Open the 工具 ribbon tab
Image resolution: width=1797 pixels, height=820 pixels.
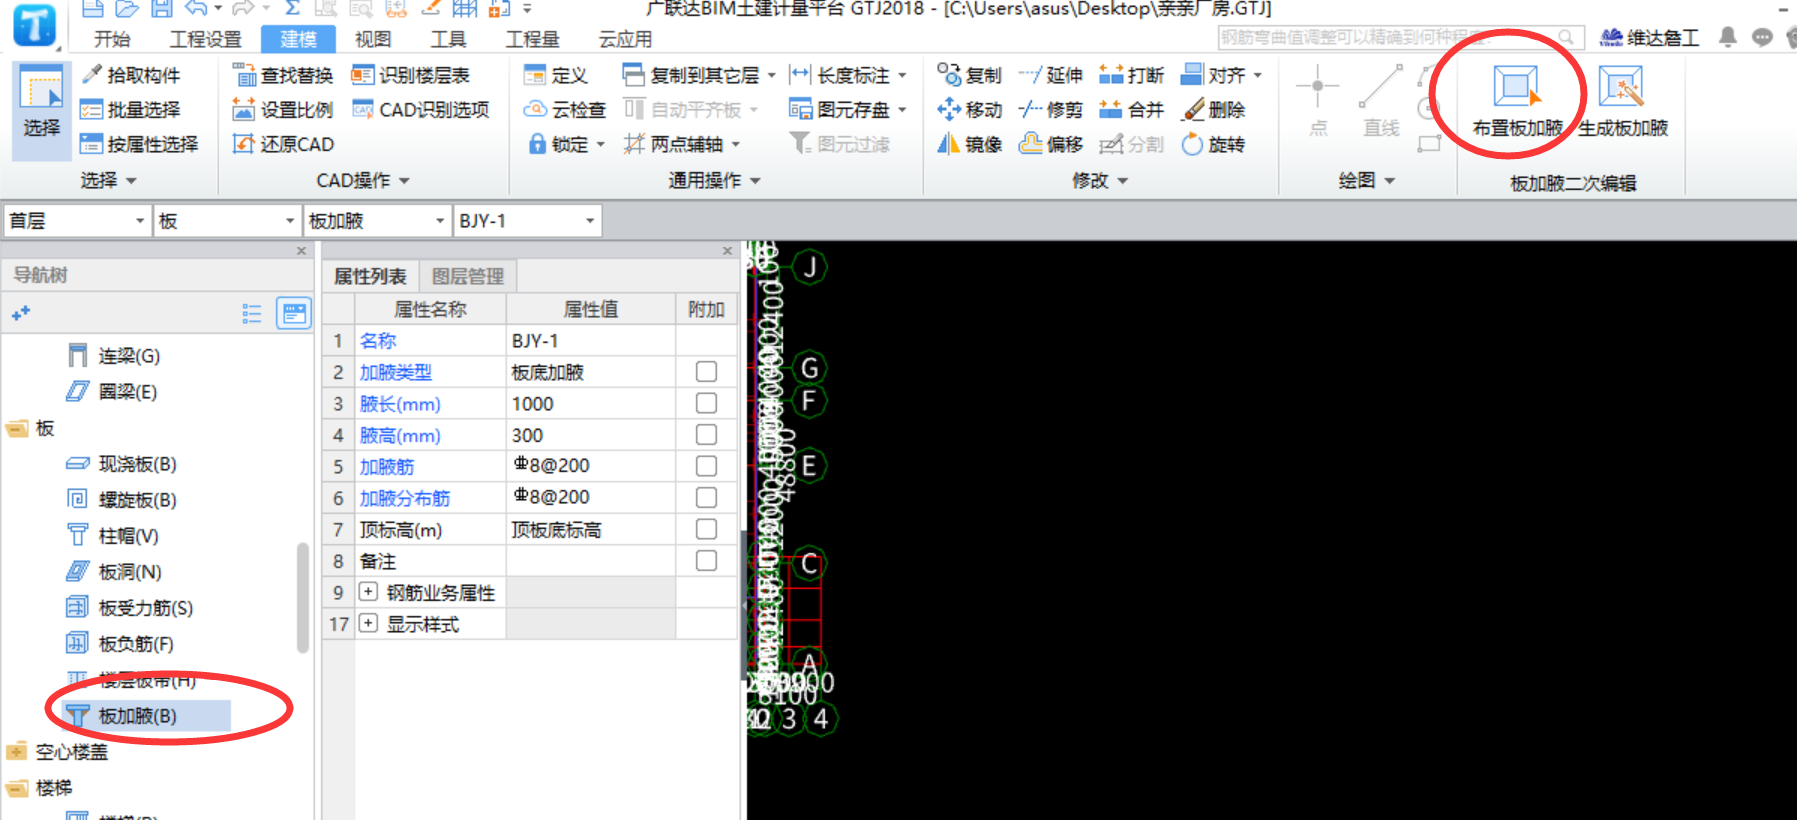[x=448, y=39]
